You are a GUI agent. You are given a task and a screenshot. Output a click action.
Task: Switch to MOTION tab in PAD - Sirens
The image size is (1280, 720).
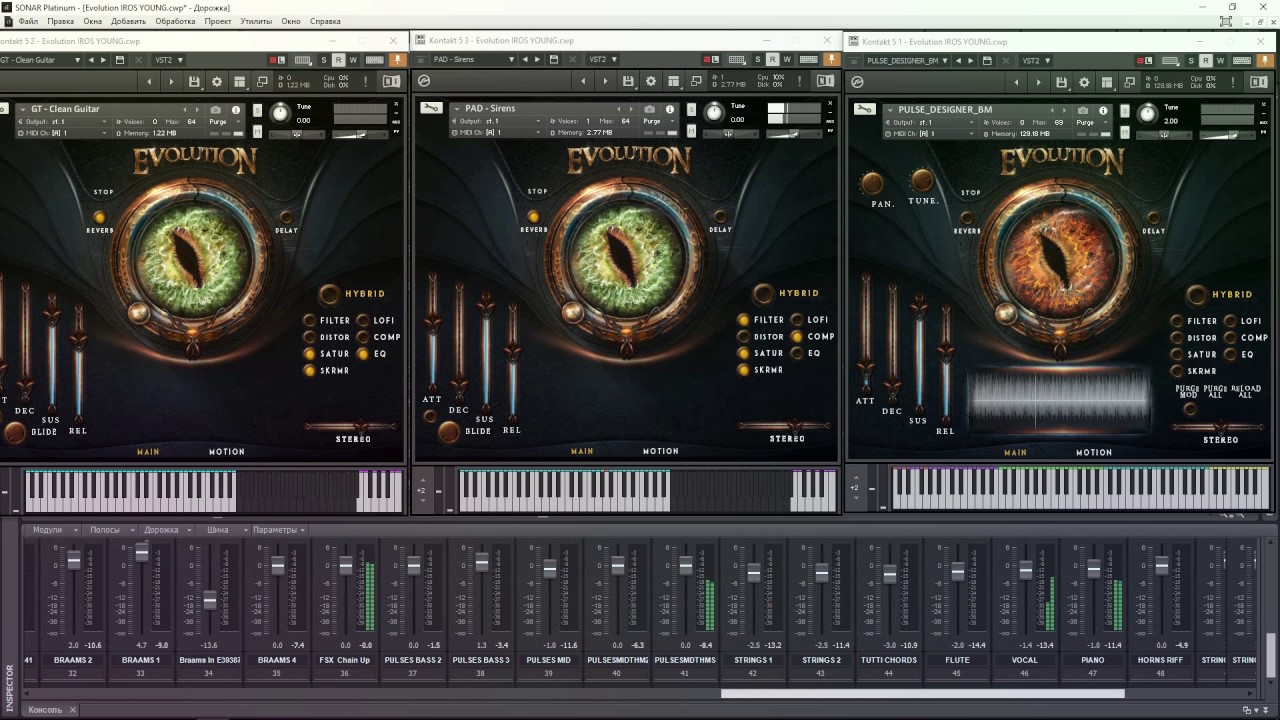click(x=660, y=451)
